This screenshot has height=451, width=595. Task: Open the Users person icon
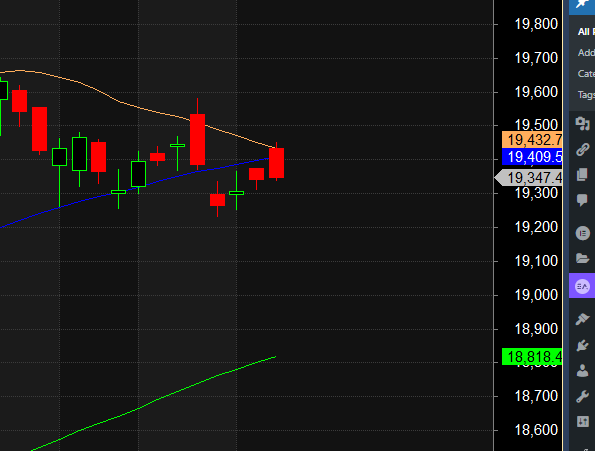(582, 371)
